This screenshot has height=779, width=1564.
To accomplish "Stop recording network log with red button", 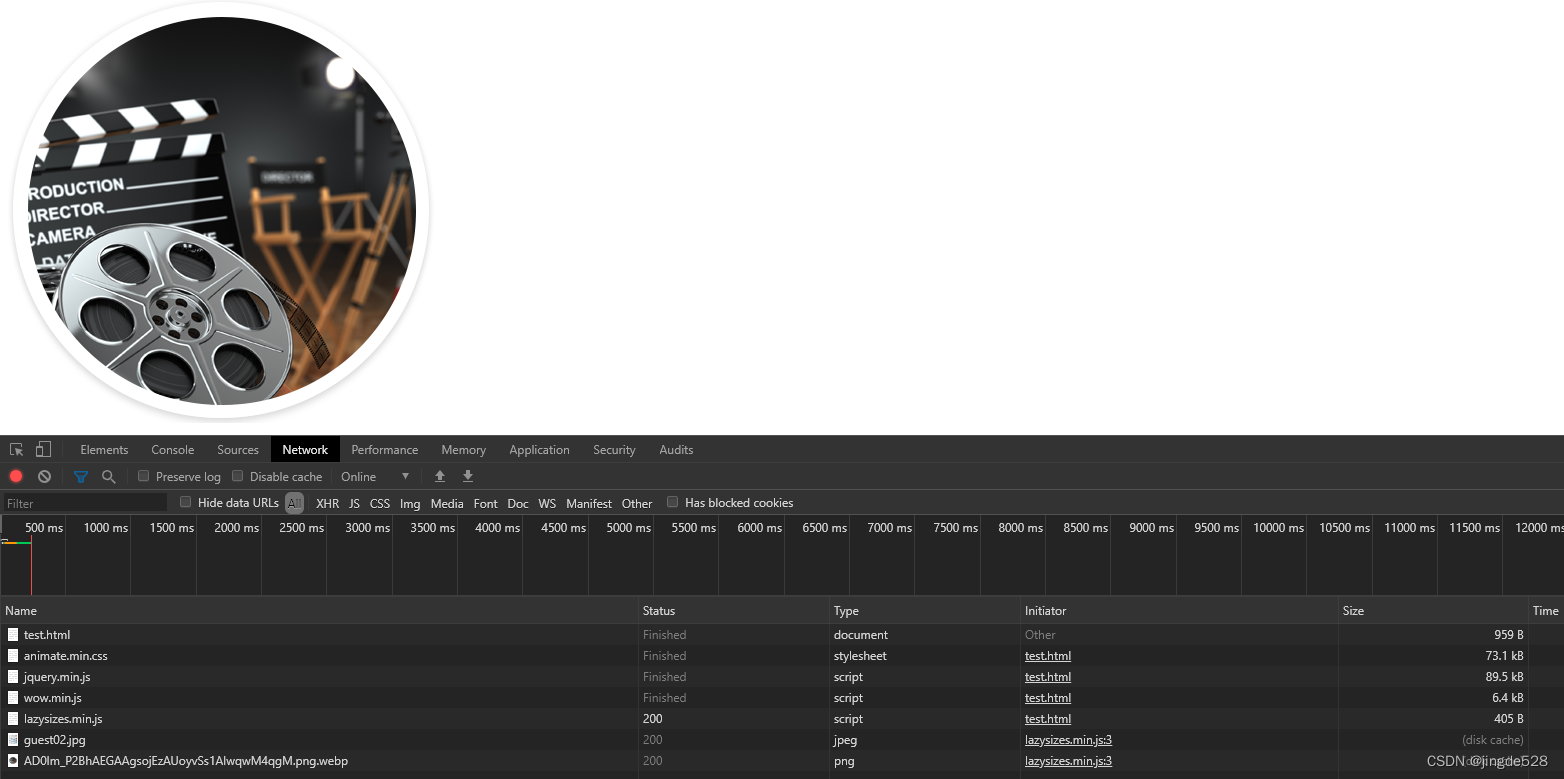I will (16, 476).
